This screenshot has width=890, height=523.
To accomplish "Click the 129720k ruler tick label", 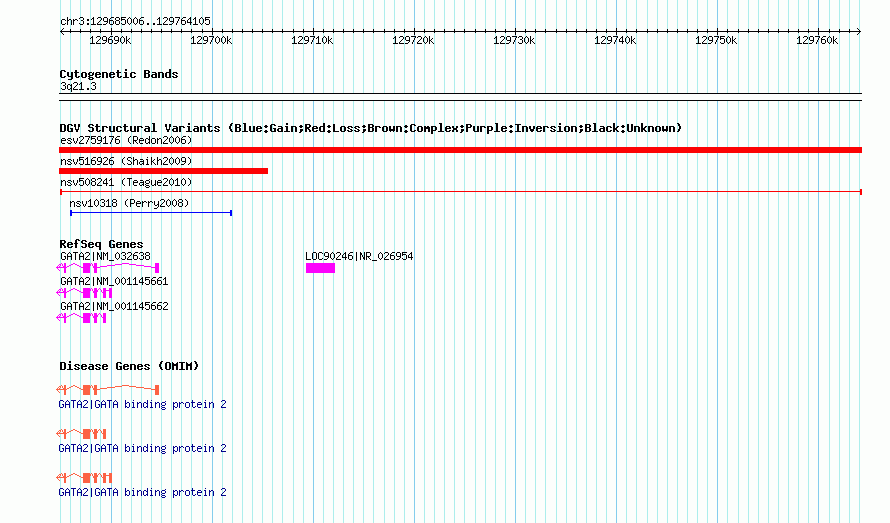I will pos(413,40).
